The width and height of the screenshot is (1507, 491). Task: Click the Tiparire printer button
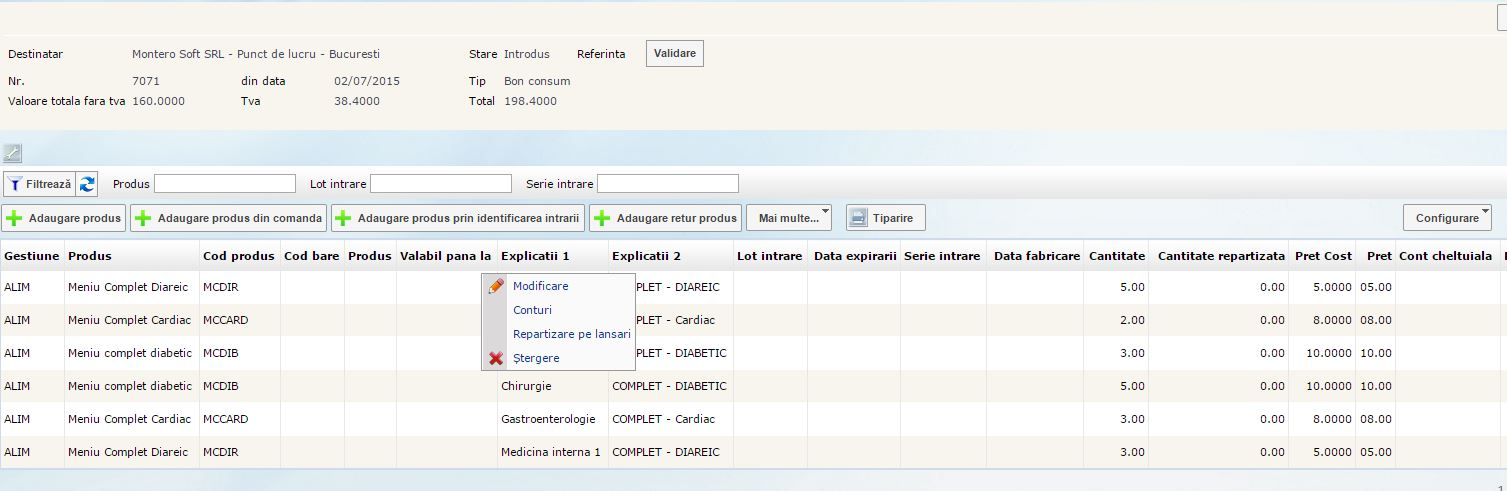pos(886,218)
